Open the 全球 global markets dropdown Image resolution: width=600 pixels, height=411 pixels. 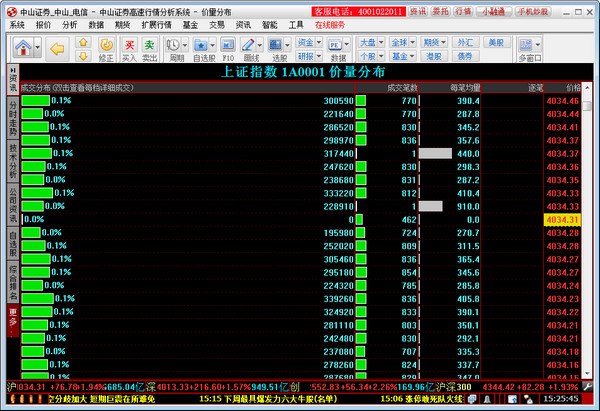click(401, 42)
